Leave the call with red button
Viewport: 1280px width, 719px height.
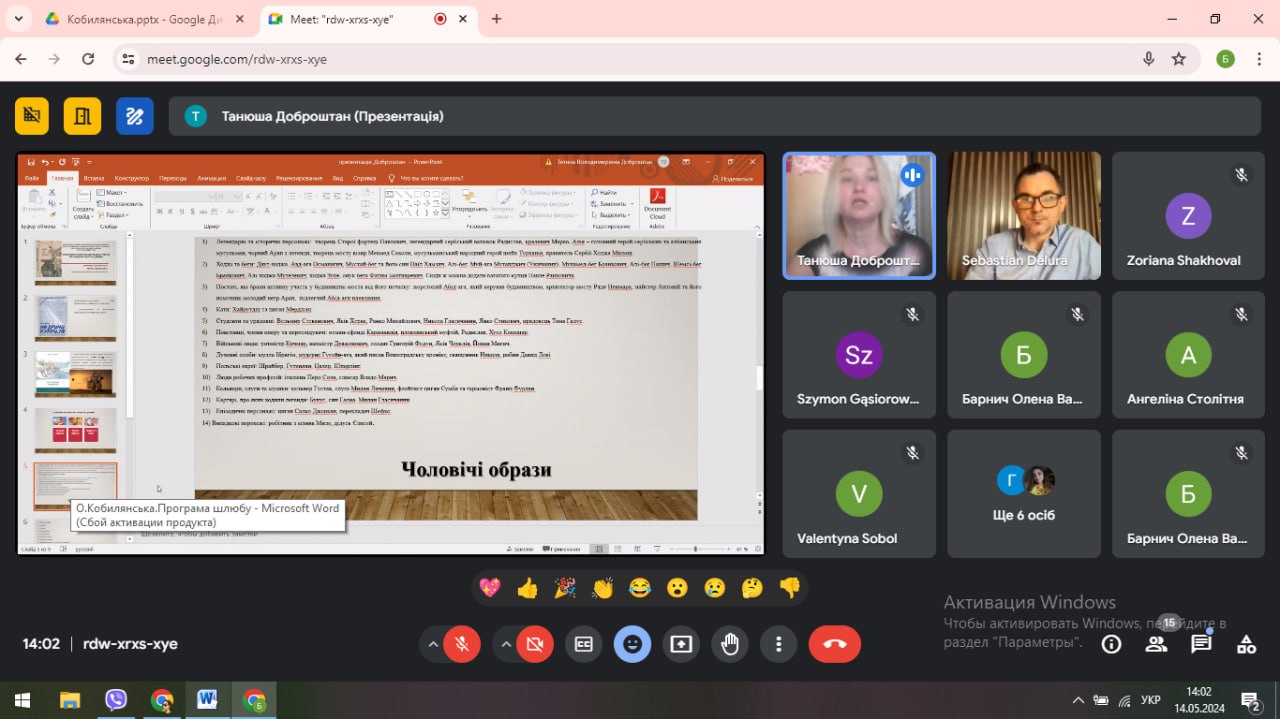tap(834, 644)
